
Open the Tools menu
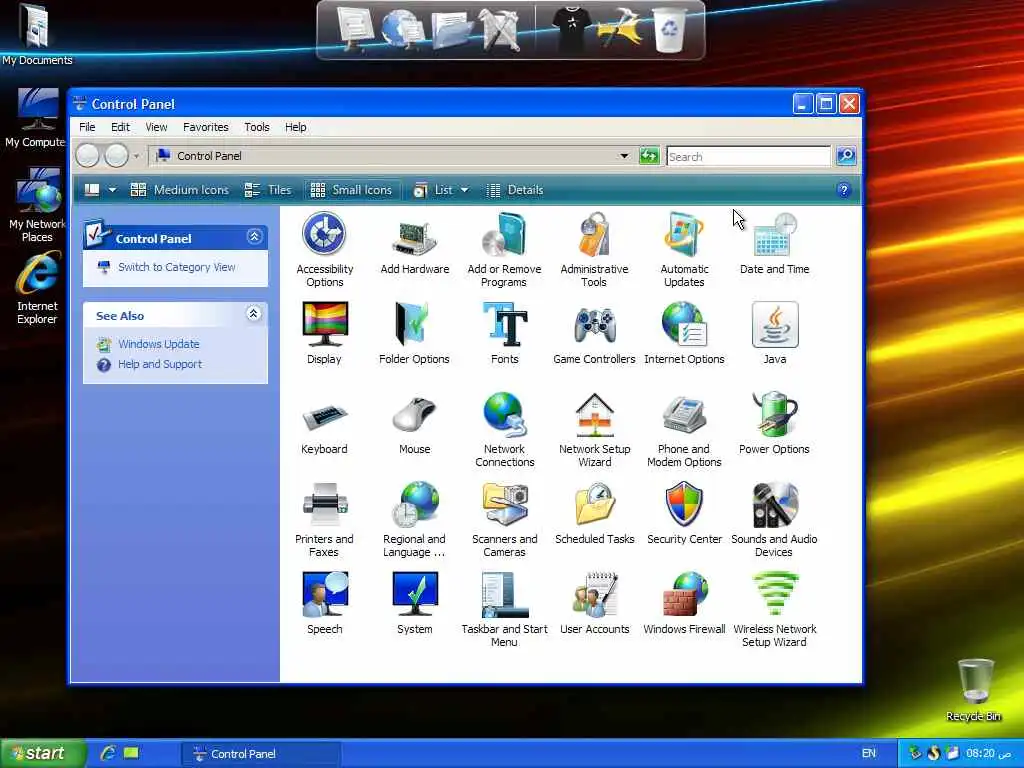click(x=257, y=127)
